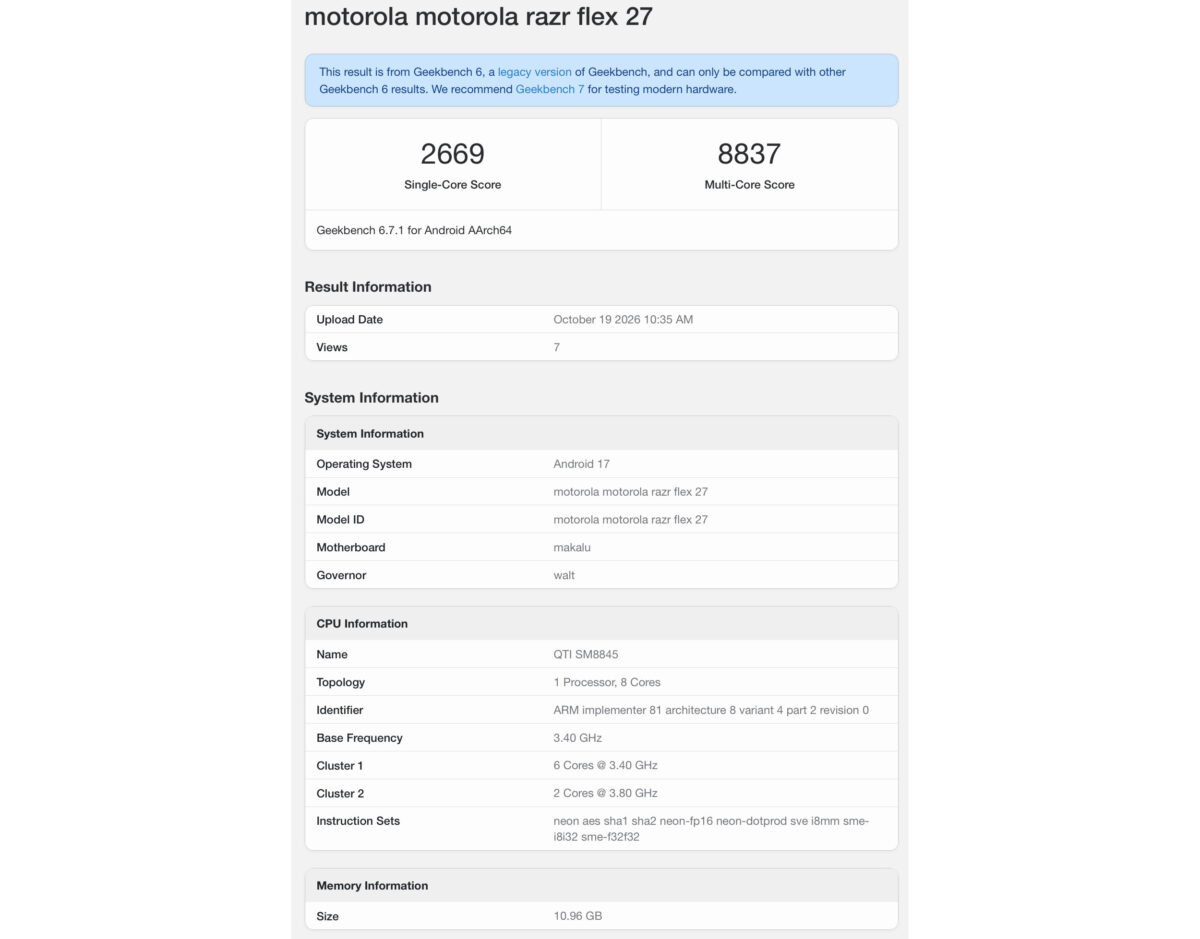1200x939 pixels.
Task: Select the Single-Core Score label
Action: tap(452, 185)
